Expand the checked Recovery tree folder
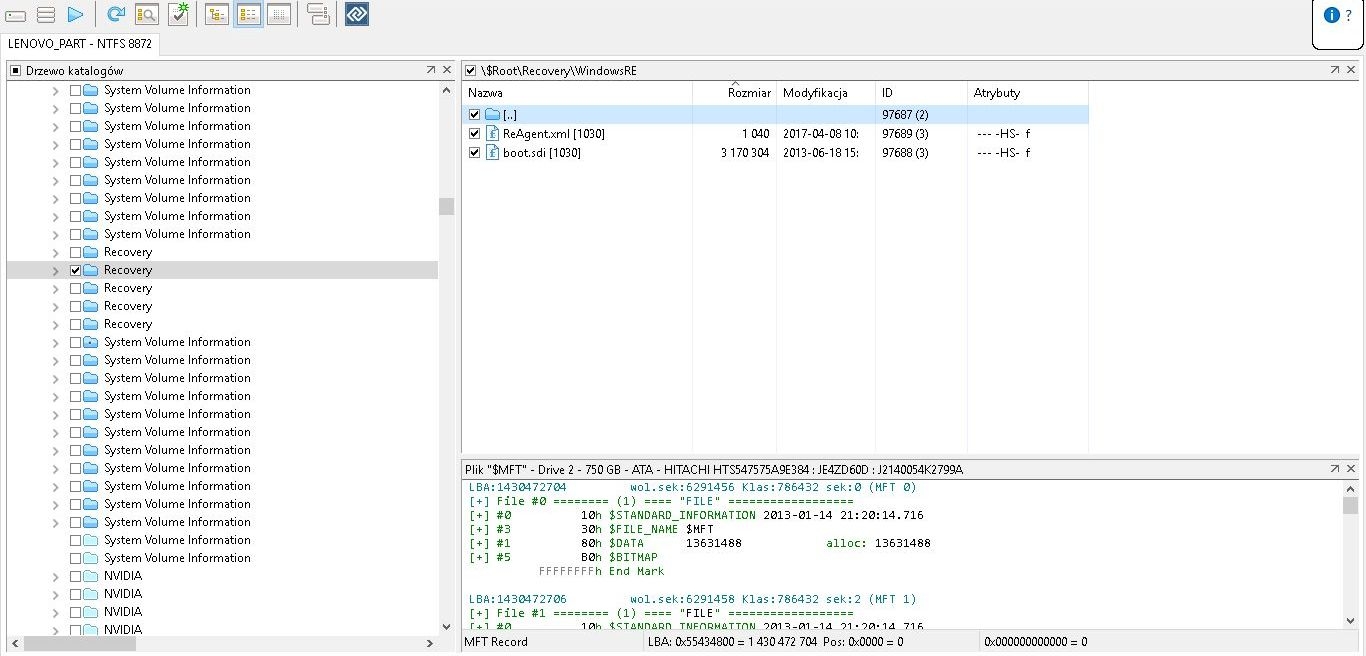The height and width of the screenshot is (656, 1366). click(56, 270)
